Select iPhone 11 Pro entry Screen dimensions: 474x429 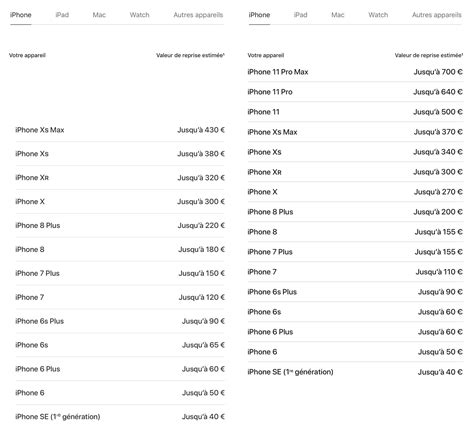point(355,92)
